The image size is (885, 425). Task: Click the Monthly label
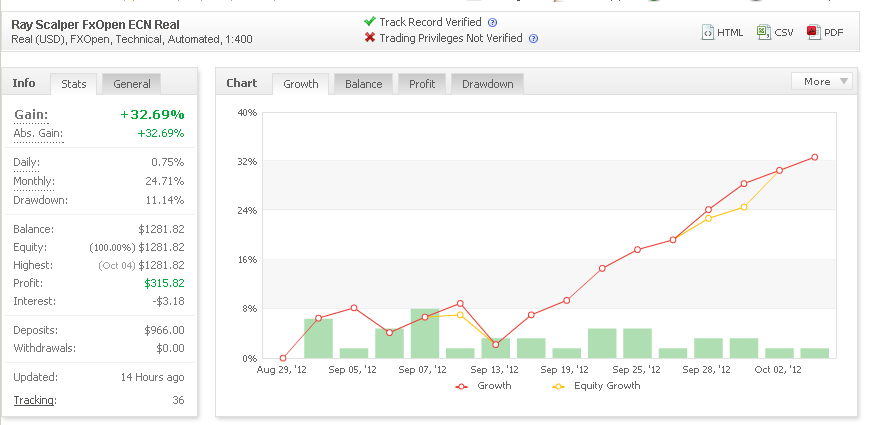34,182
